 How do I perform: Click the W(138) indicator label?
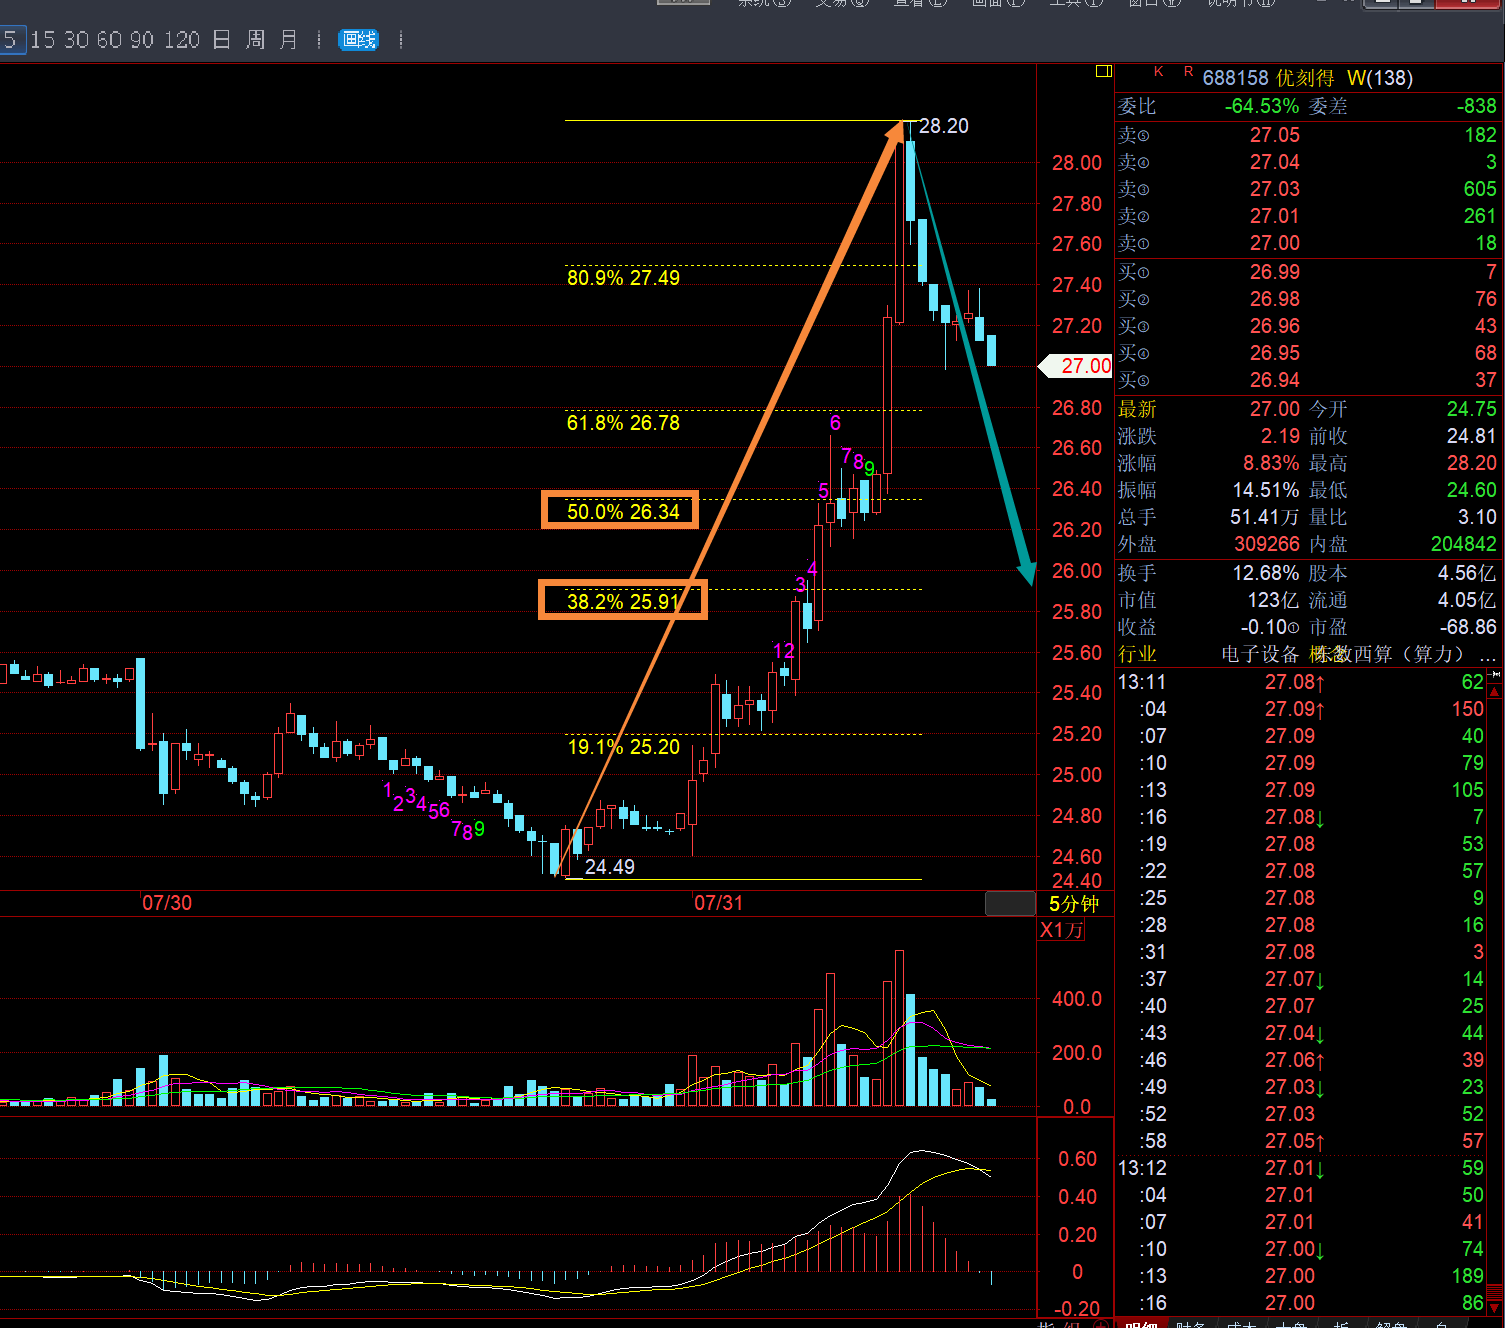coord(1380,78)
